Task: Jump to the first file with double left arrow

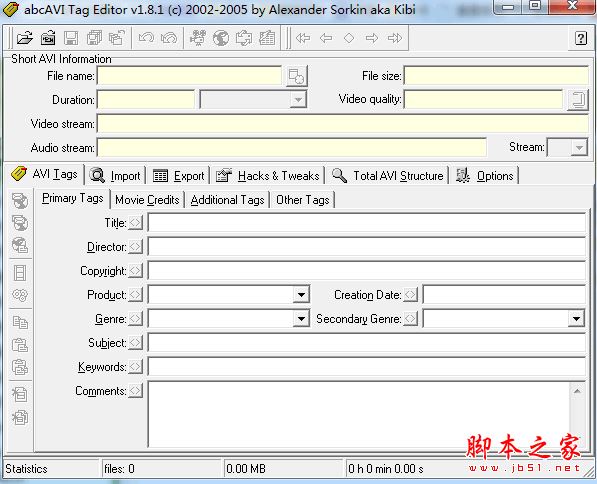Action: [x=303, y=38]
